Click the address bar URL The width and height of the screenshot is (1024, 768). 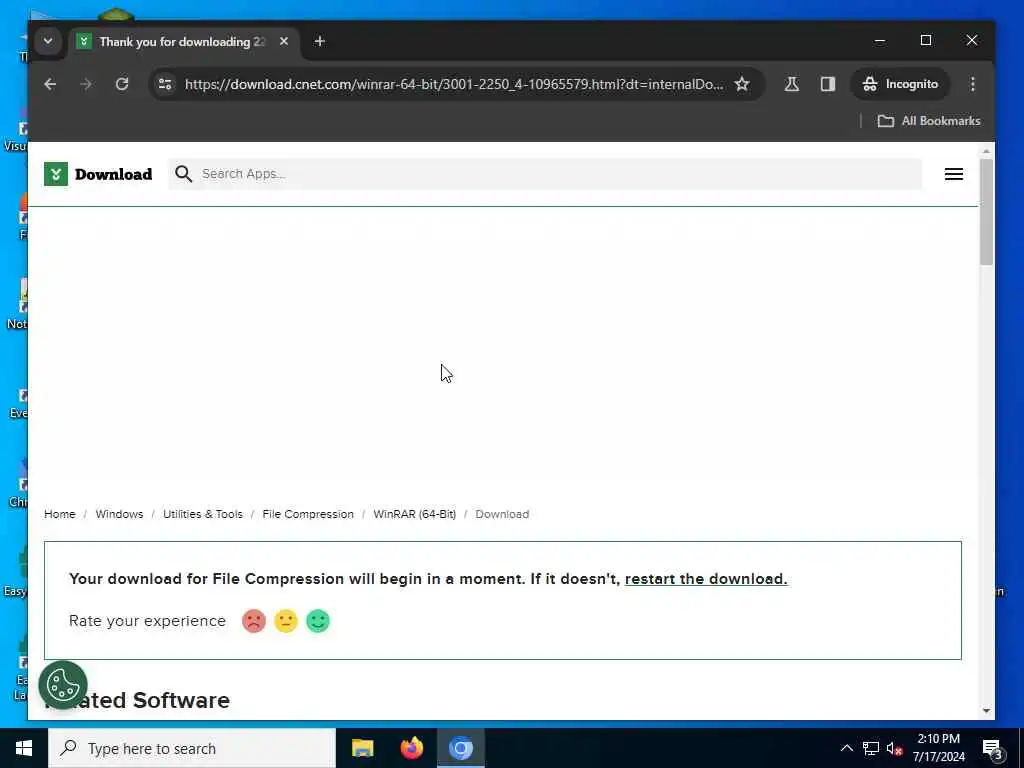tap(454, 84)
